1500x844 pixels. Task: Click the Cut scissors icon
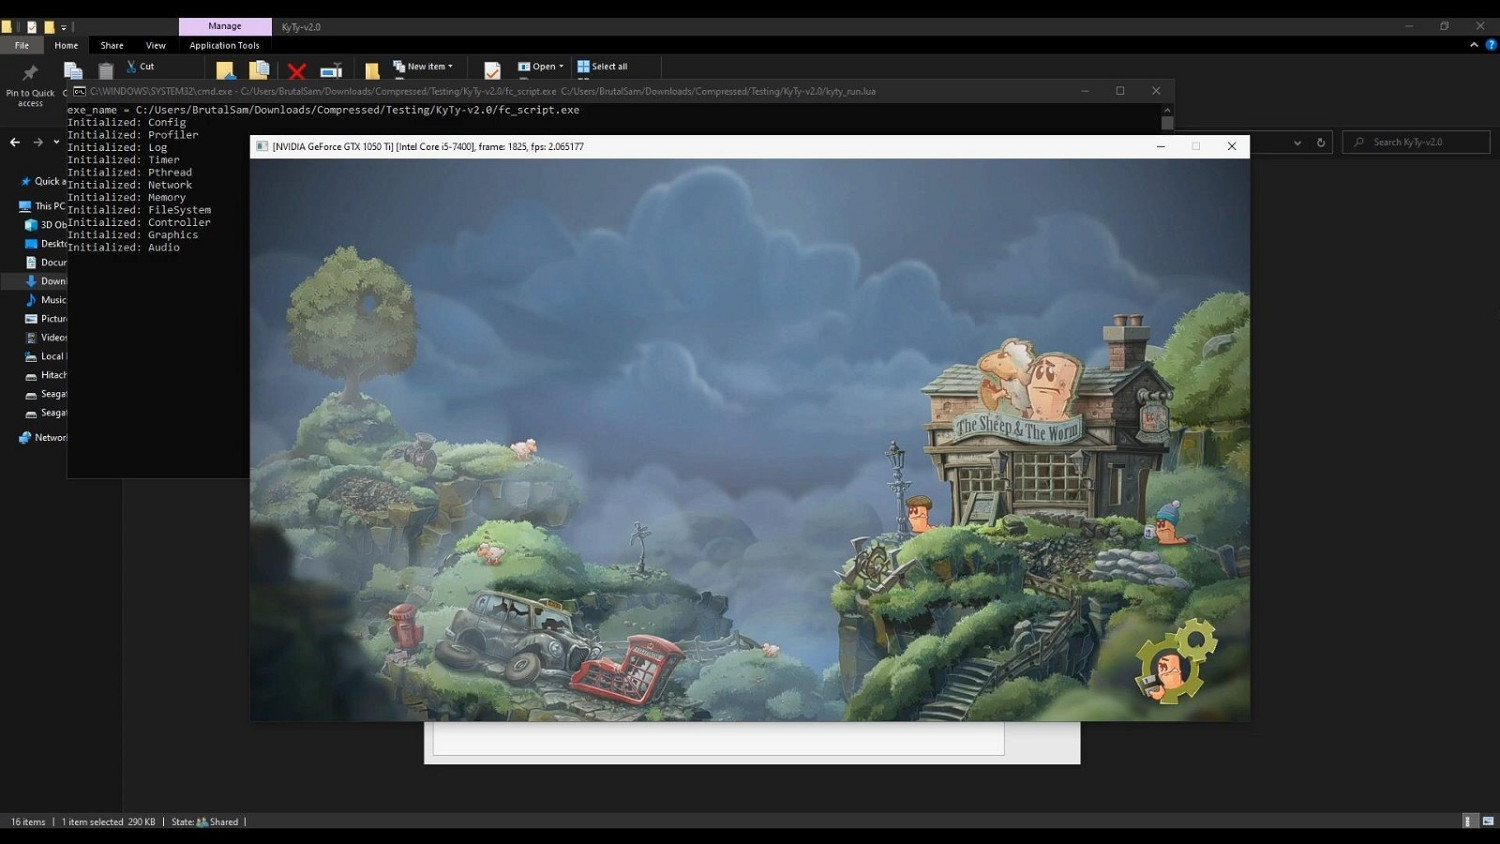(132, 66)
